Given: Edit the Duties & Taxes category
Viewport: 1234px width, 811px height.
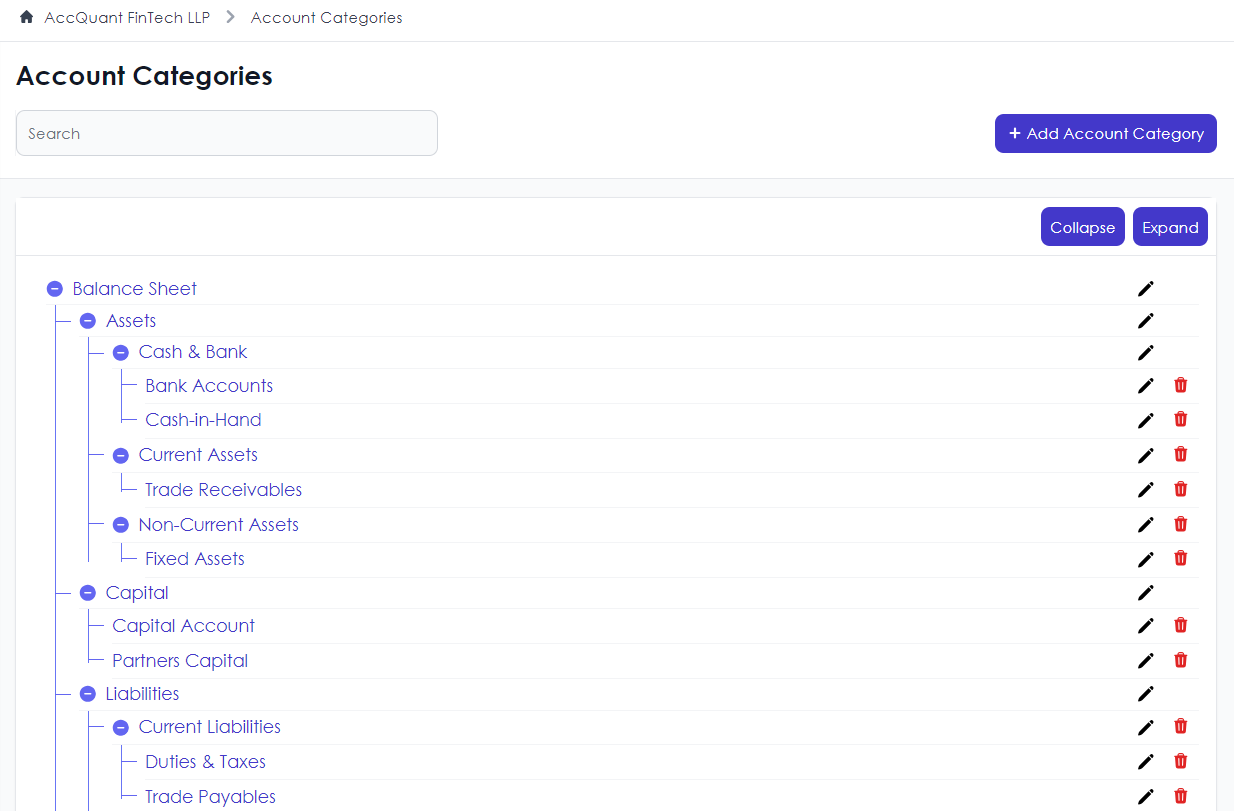Looking at the screenshot, I should [1145, 761].
